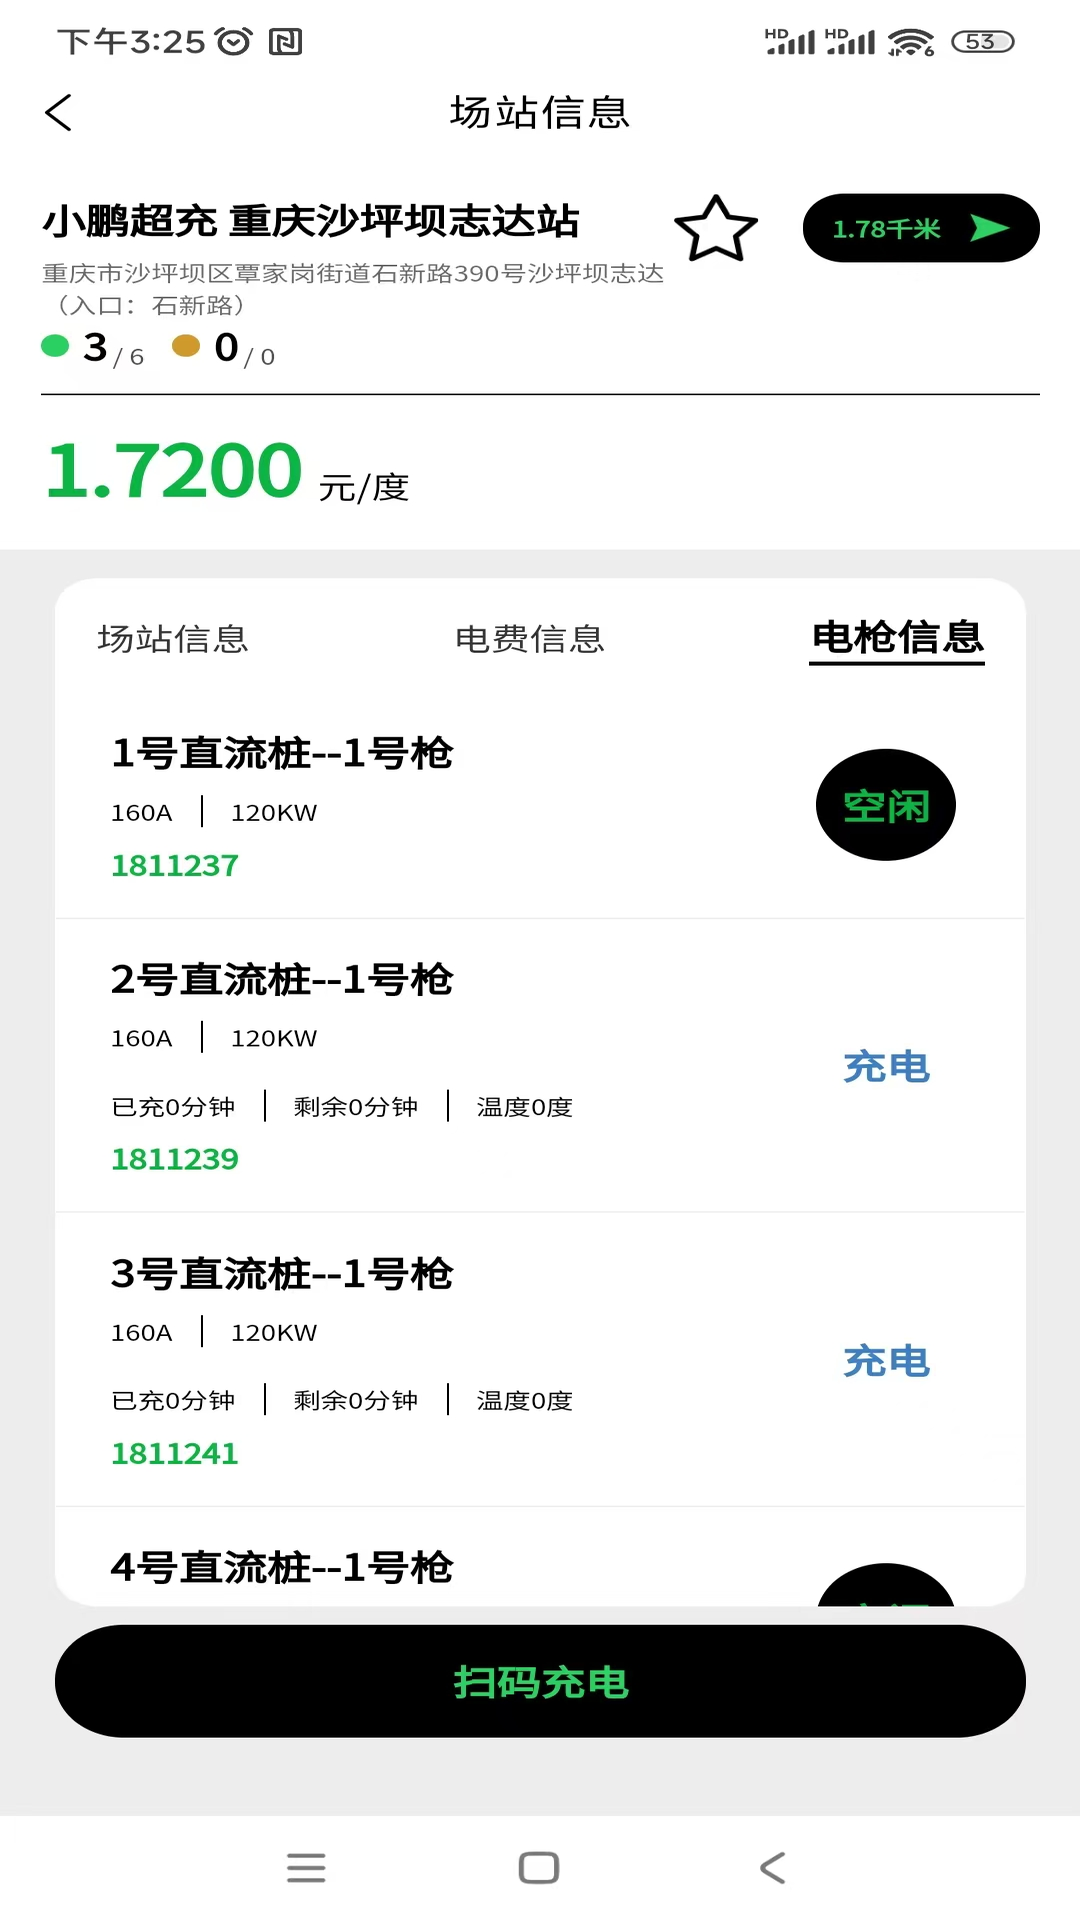Open the 1号直流桩--1号枪 entry
1080x1920 pixels.
pos(282,753)
